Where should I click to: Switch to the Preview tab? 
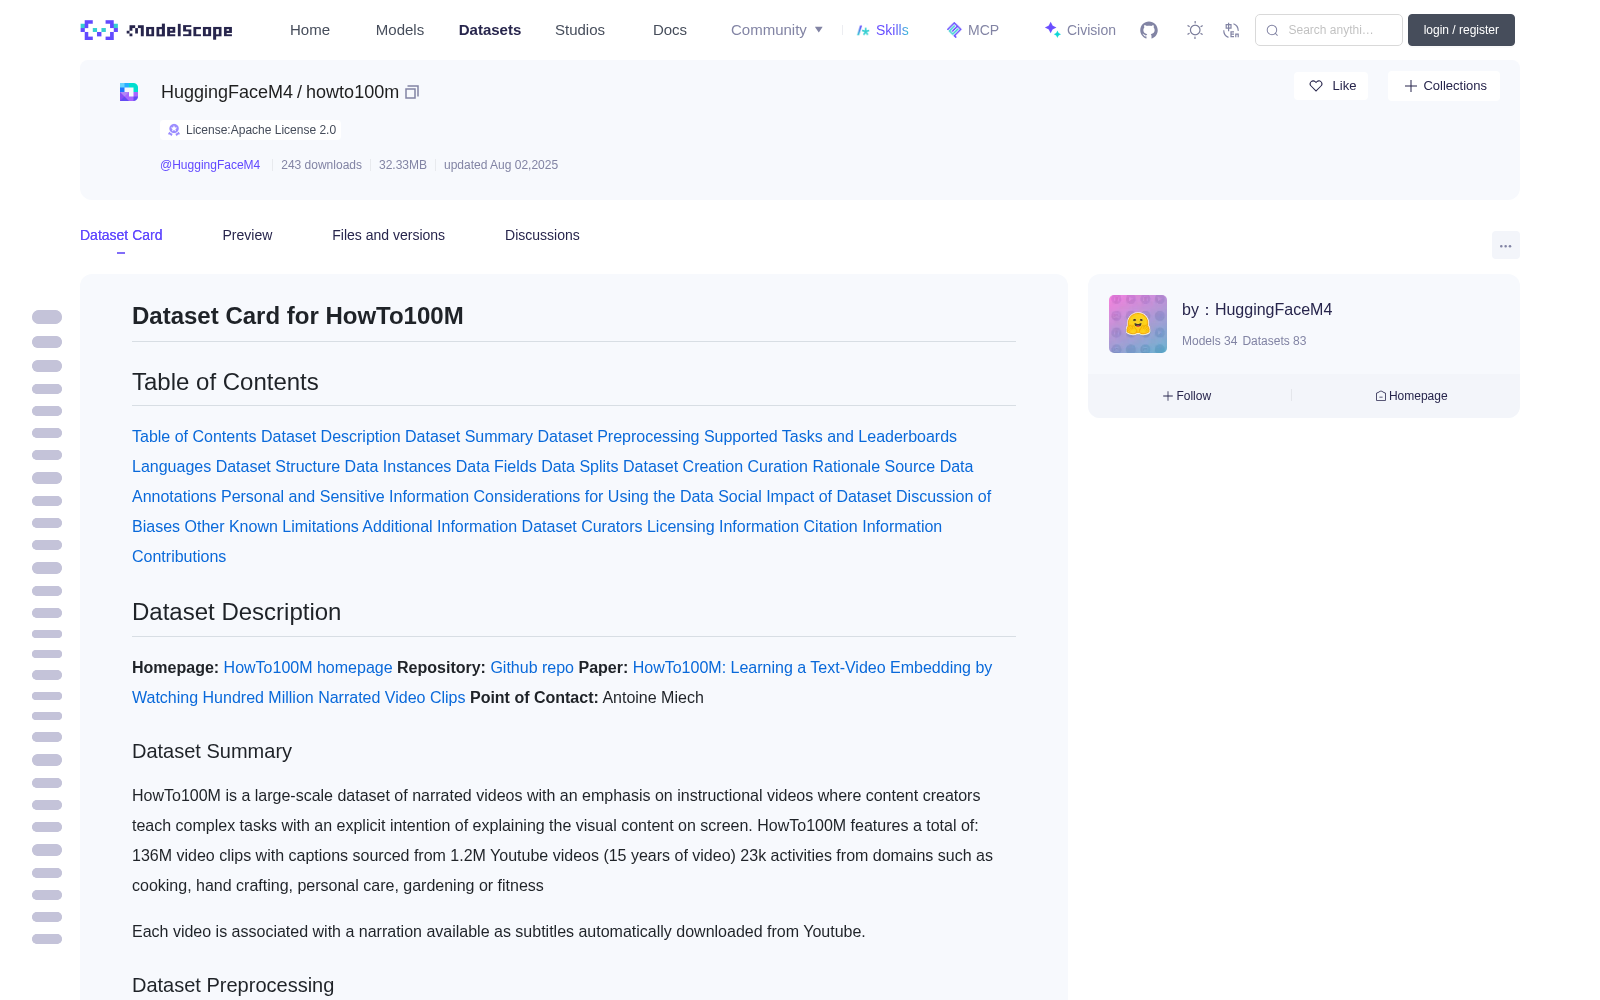(247, 235)
